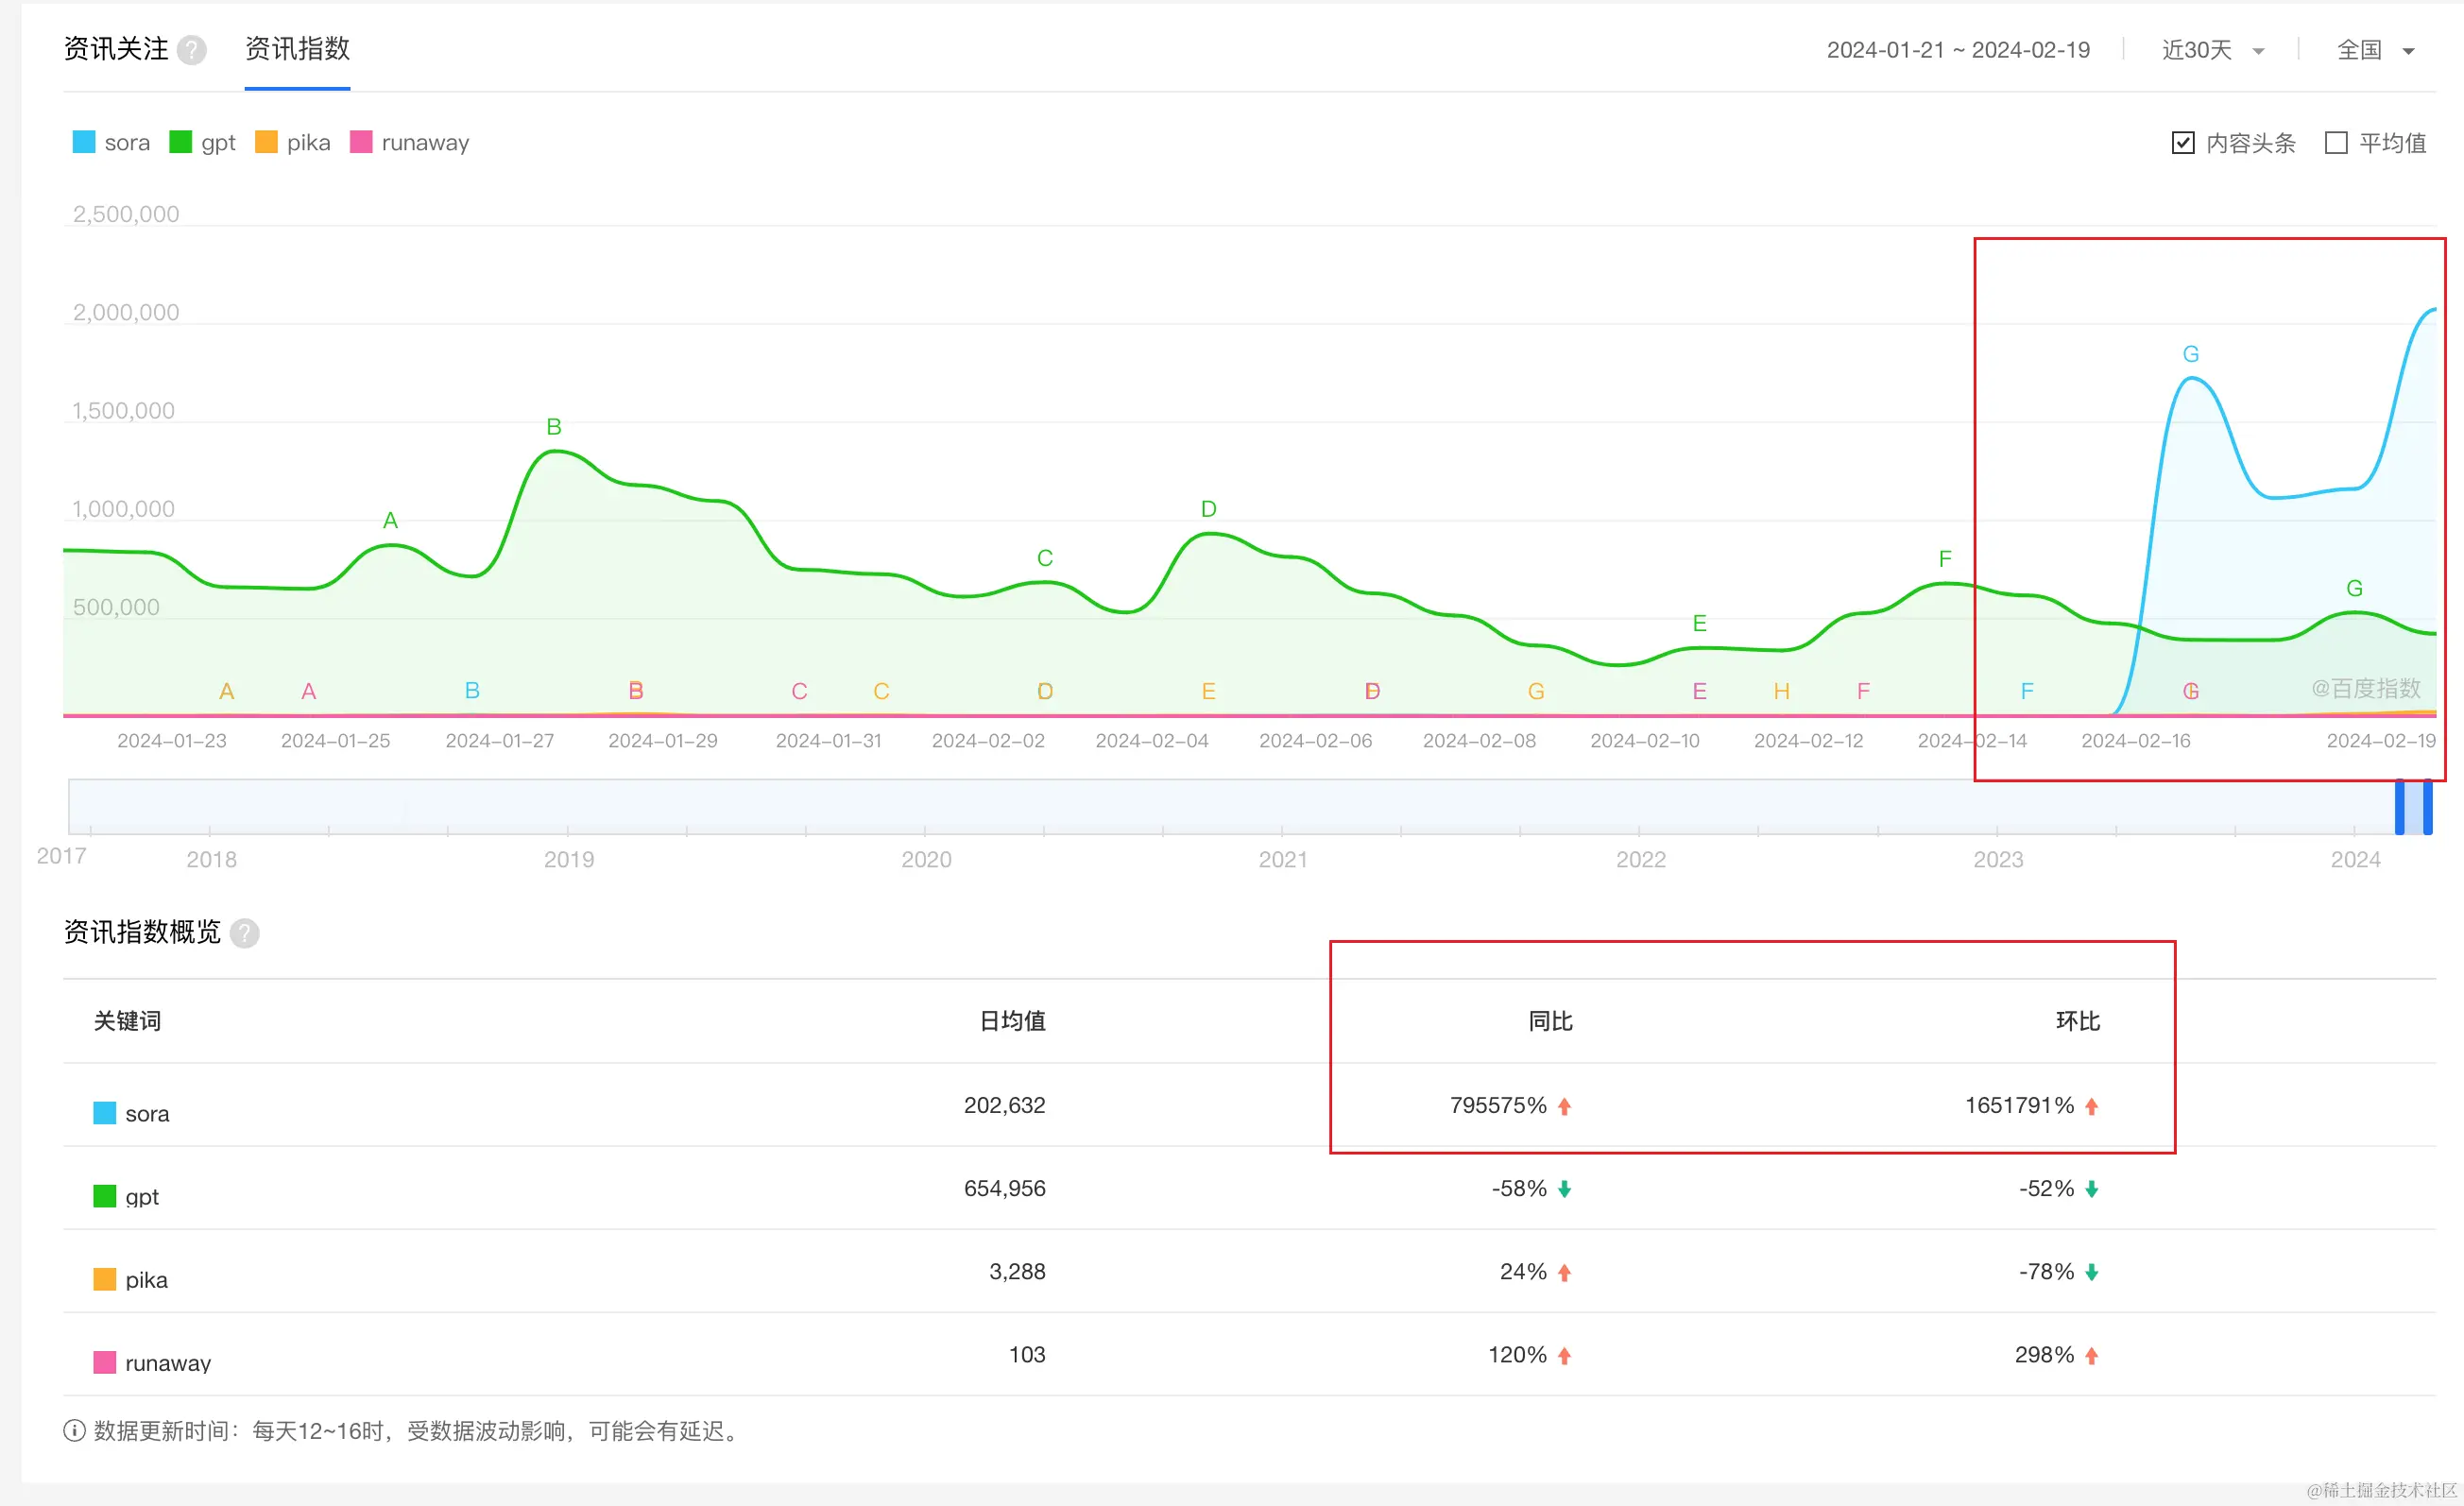This screenshot has height=1506, width=2464.
Task: Click pika row 同比 up arrow
Action: [1565, 1272]
